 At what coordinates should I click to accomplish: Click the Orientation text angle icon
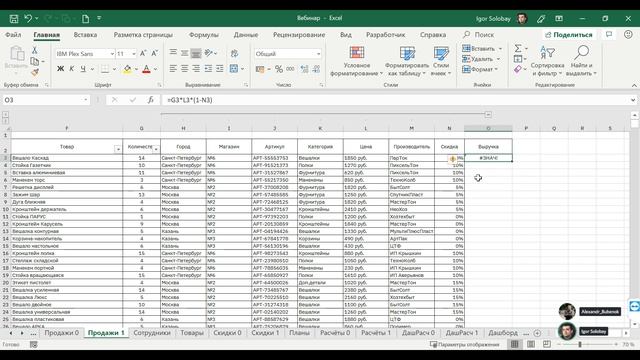pyautogui.click(x=209, y=53)
